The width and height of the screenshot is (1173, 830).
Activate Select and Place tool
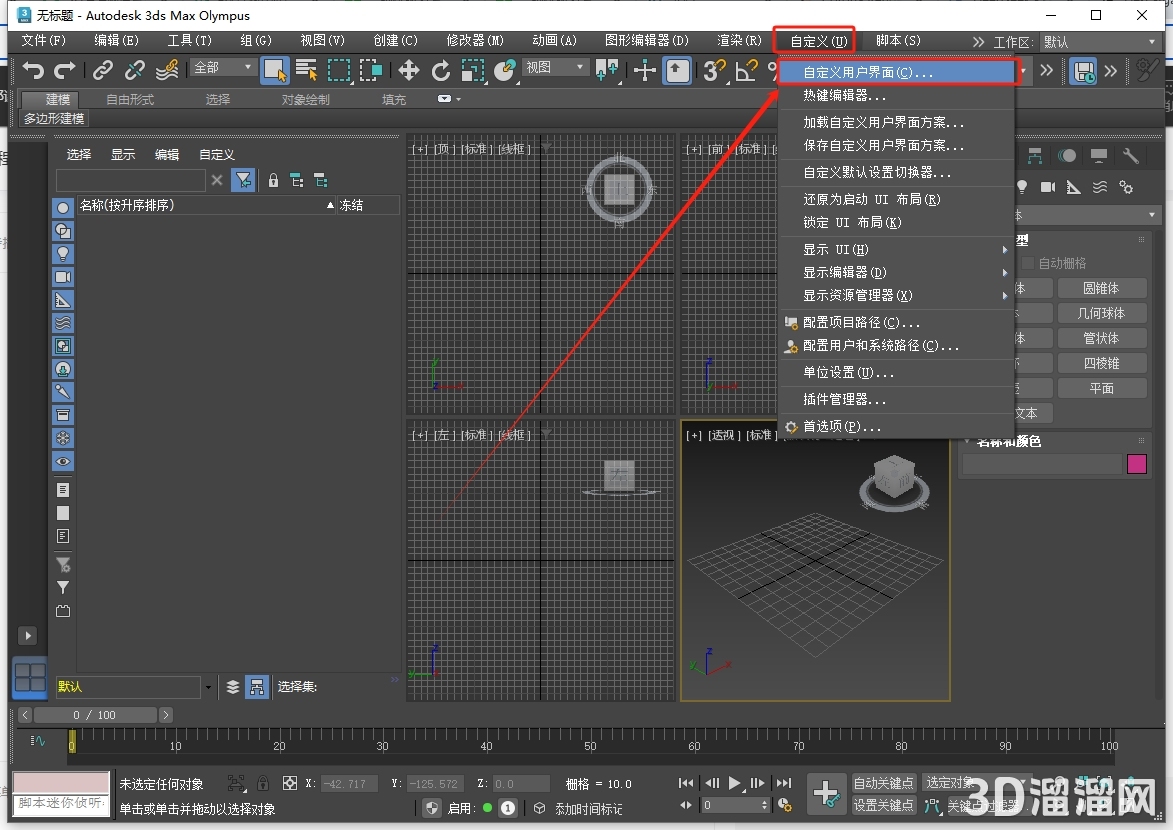tap(505, 70)
